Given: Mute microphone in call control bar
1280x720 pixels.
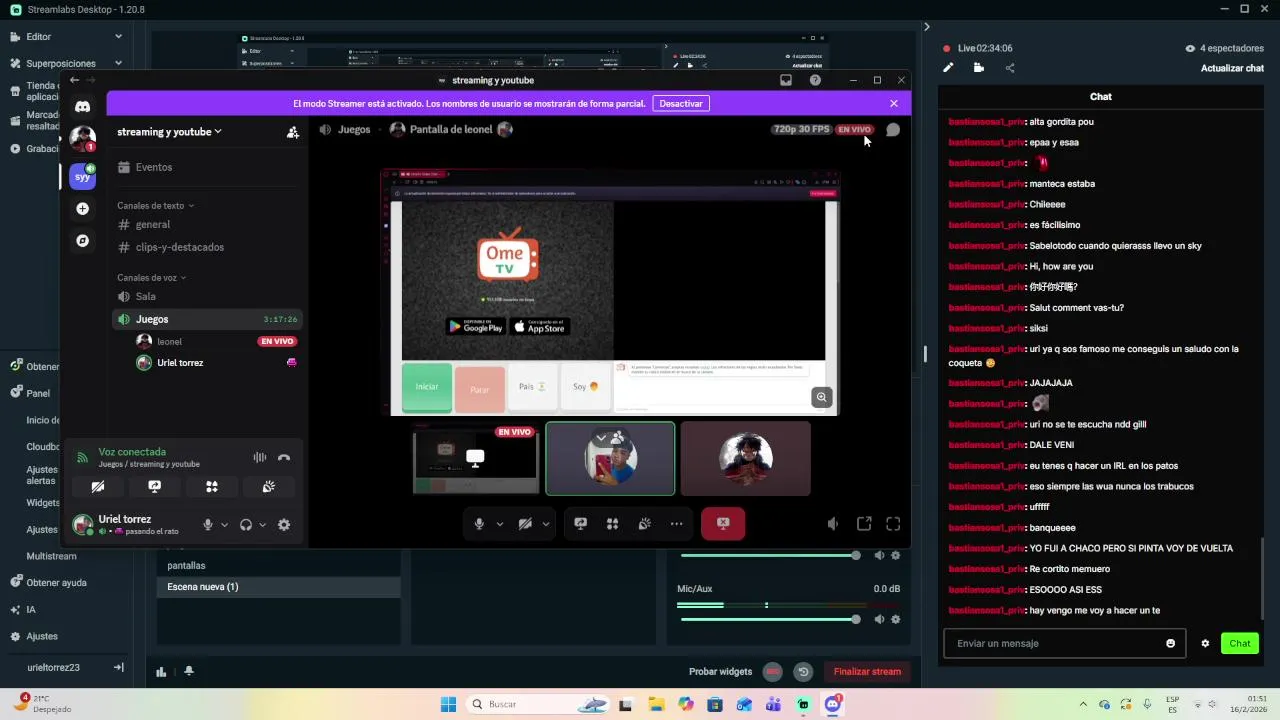Looking at the screenshot, I should click(x=479, y=524).
